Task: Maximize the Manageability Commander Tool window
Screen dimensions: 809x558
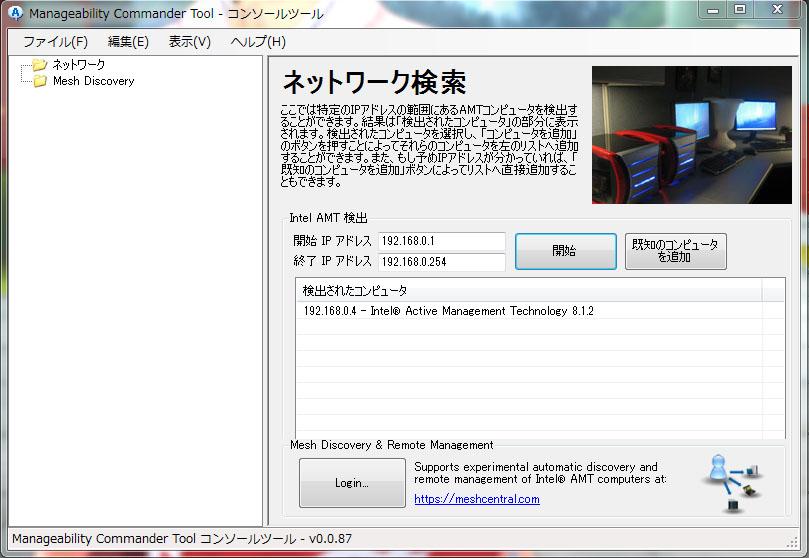Action: (740, 10)
